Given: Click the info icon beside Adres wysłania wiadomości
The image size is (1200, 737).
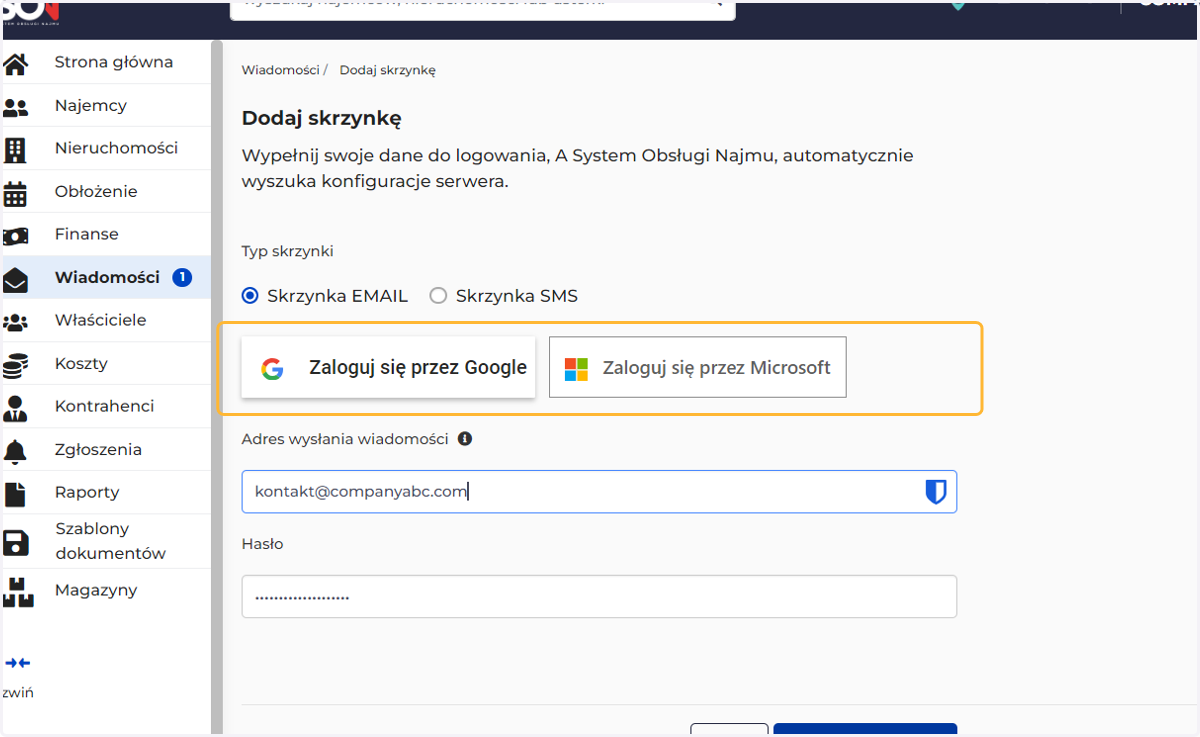Looking at the screenshot, I should [x=465, y=438].
